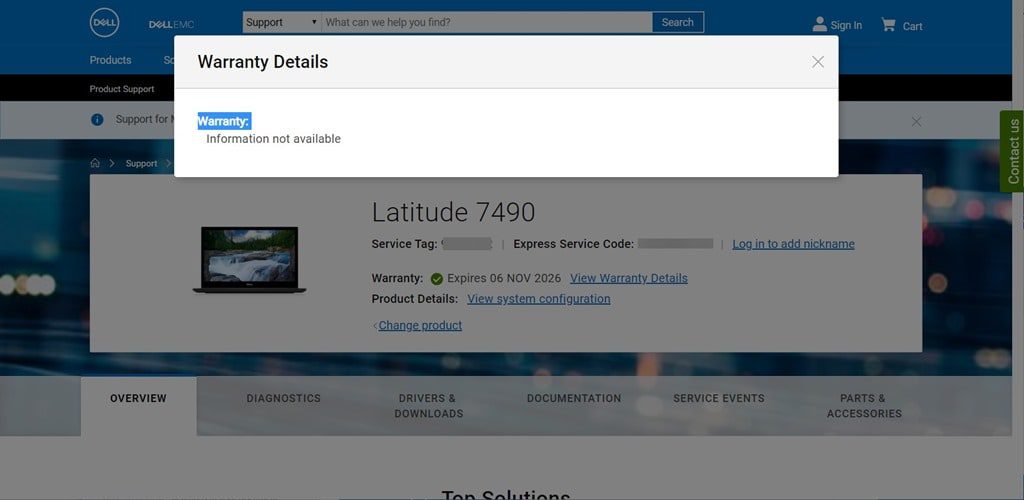1024x500 pixels.
Task: Click the Dell EMC logo
Action: [x=171, y=24]
